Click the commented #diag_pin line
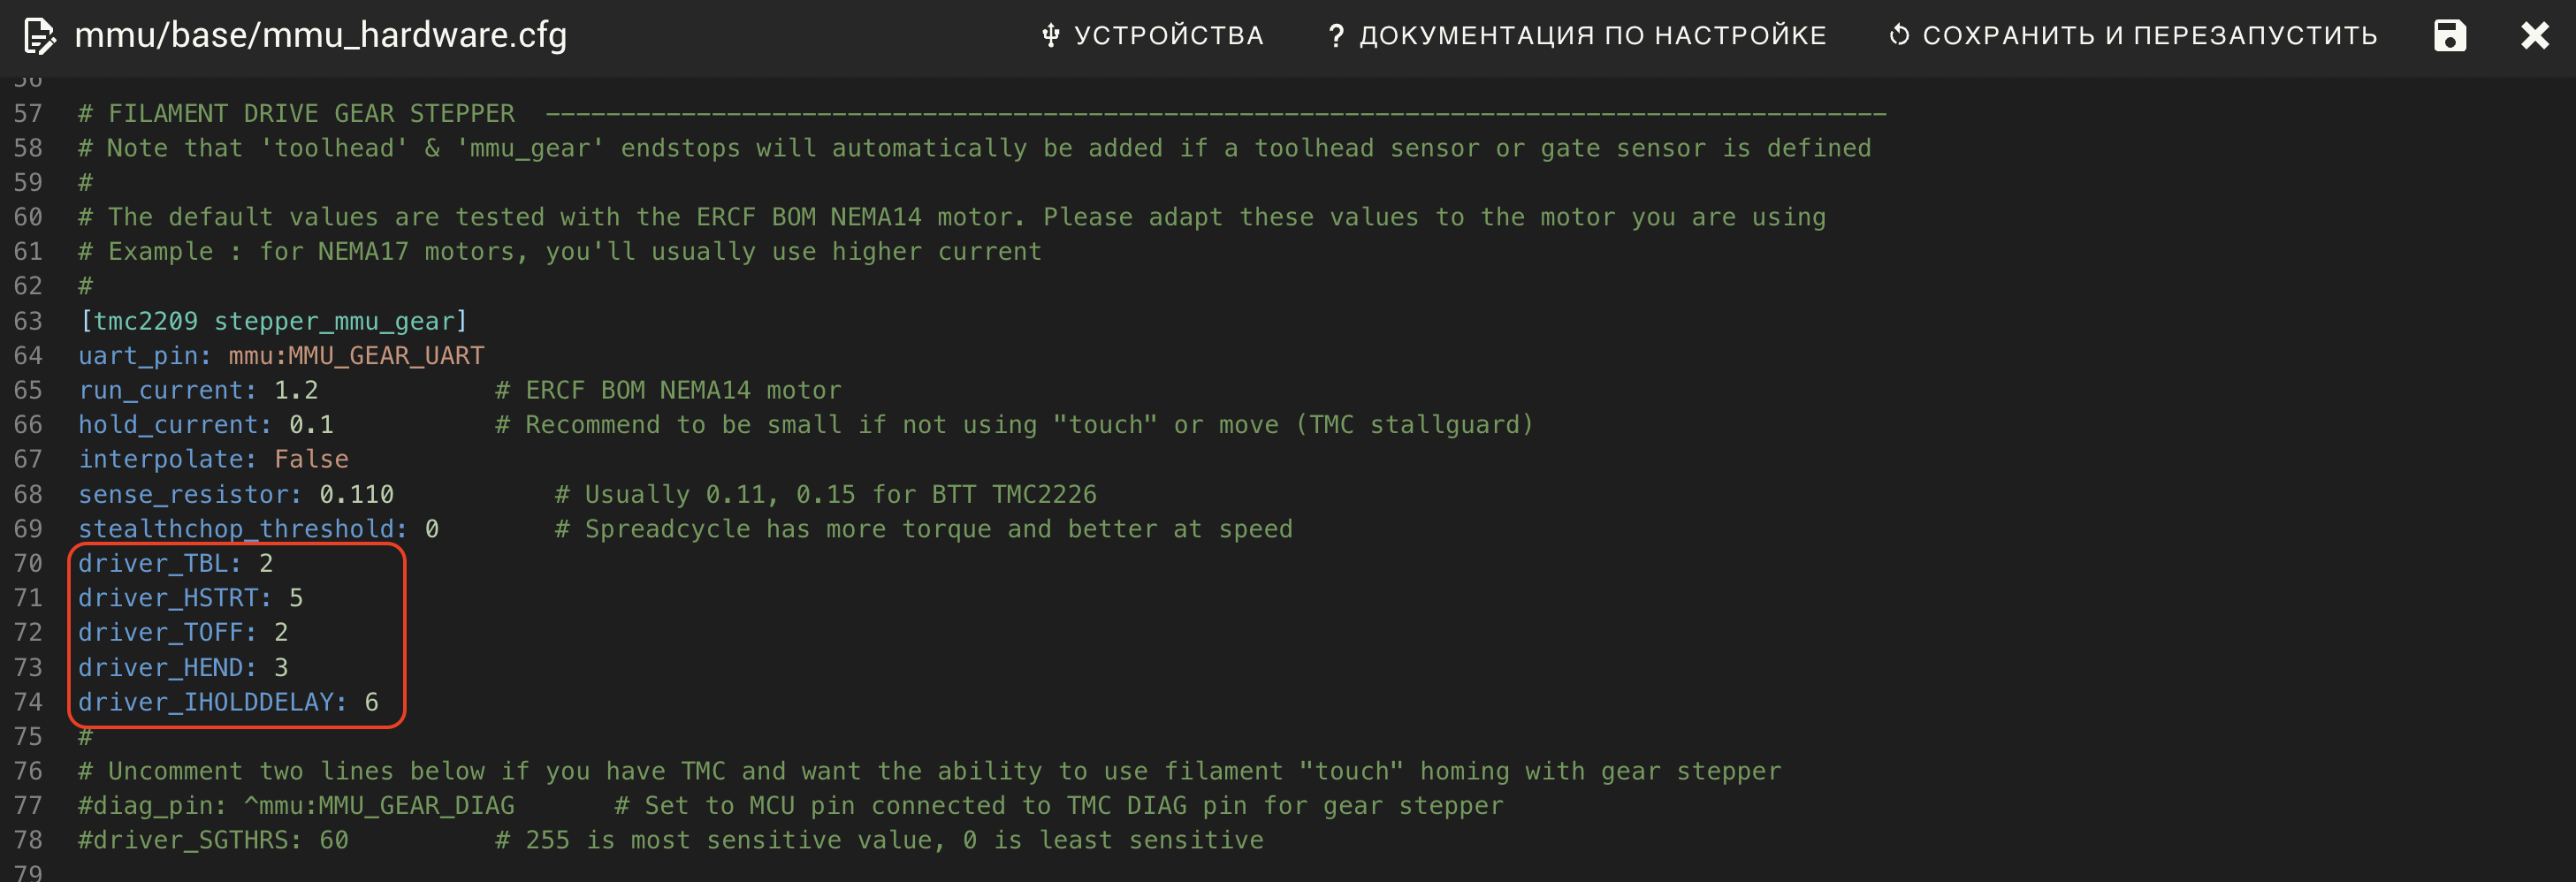This screenshot has width=2576, height=882. pos(296,806)
